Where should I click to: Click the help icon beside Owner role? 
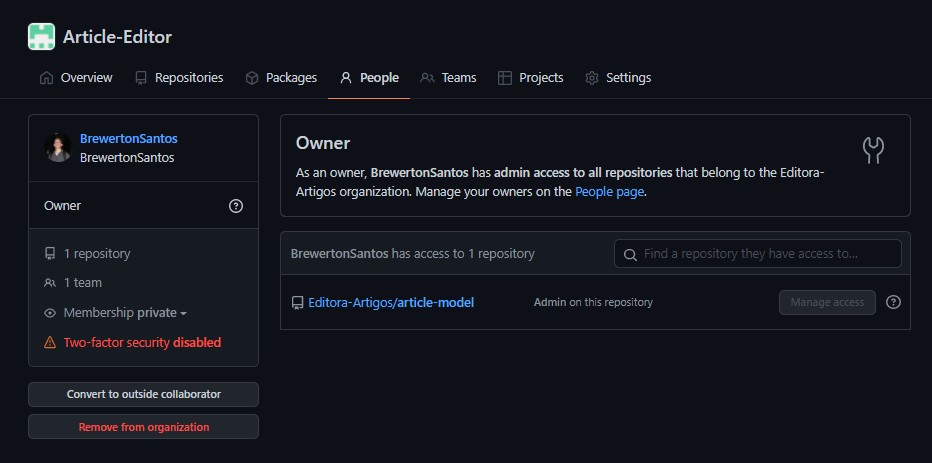236,206
